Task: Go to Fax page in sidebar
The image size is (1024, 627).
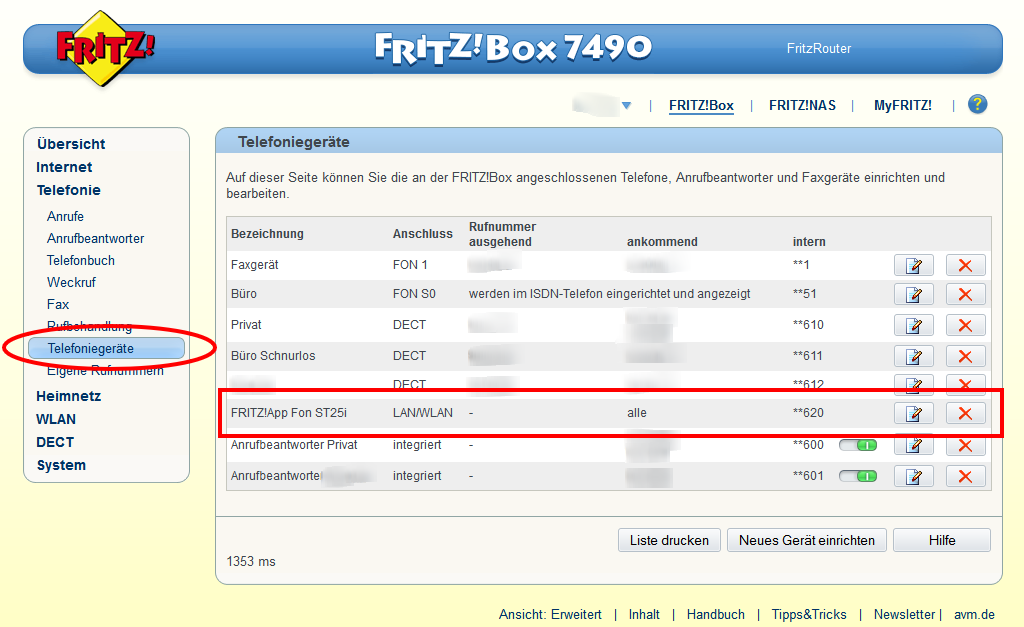Action: coord(58,304)
